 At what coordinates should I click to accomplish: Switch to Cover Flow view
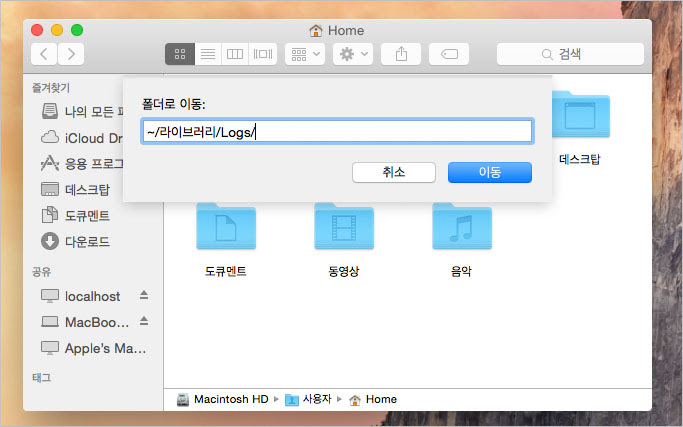point(263,54)
